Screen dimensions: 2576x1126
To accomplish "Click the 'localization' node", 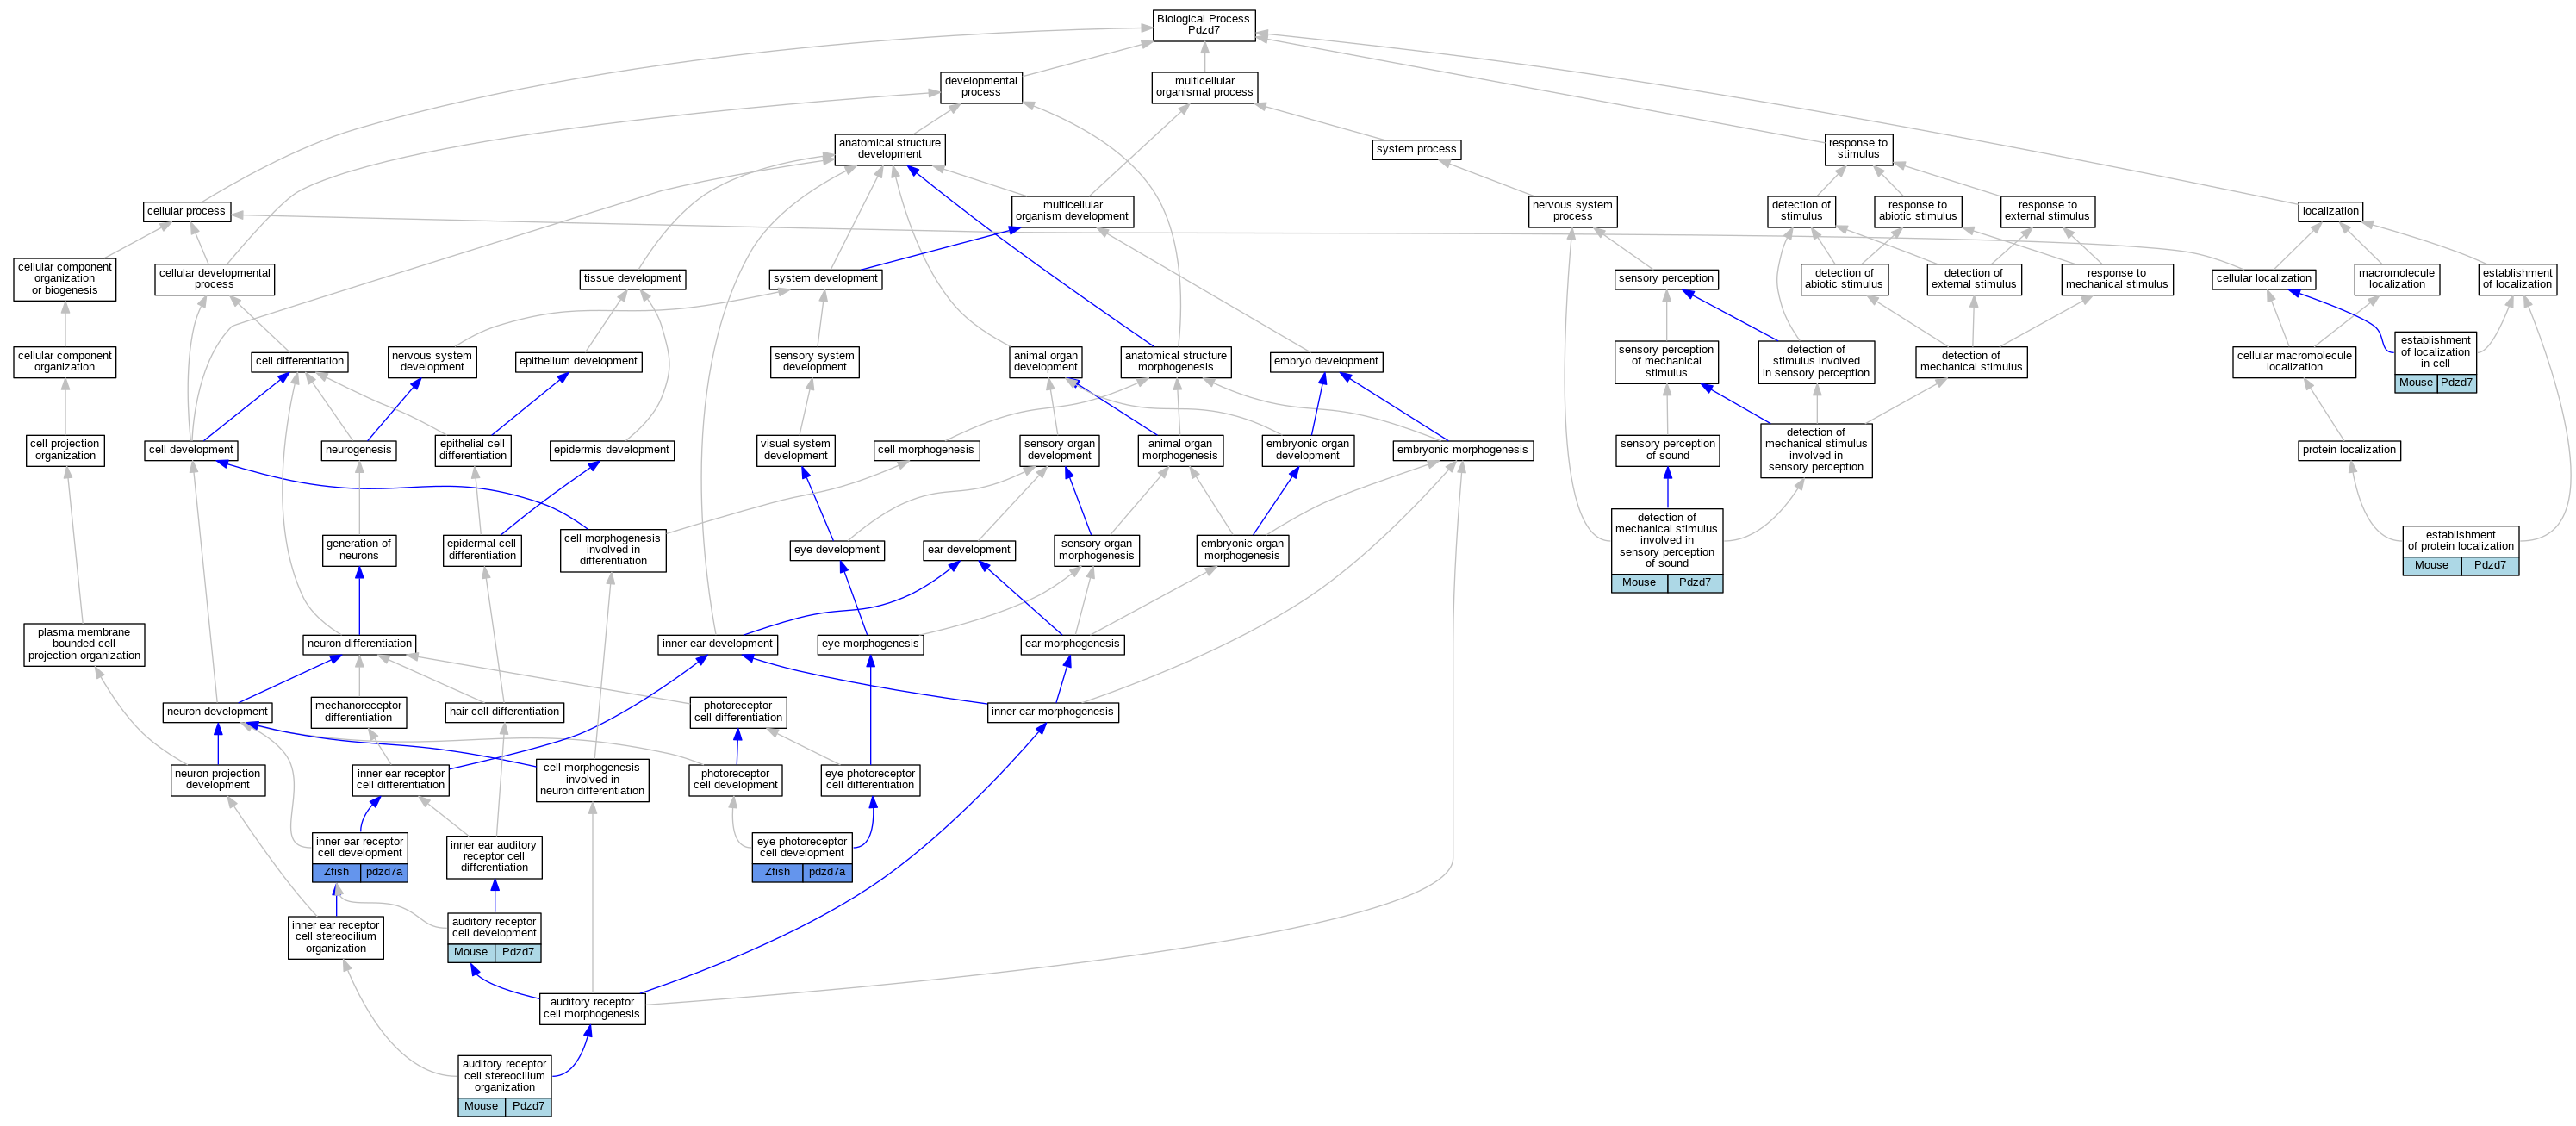I will point(2330,211).
